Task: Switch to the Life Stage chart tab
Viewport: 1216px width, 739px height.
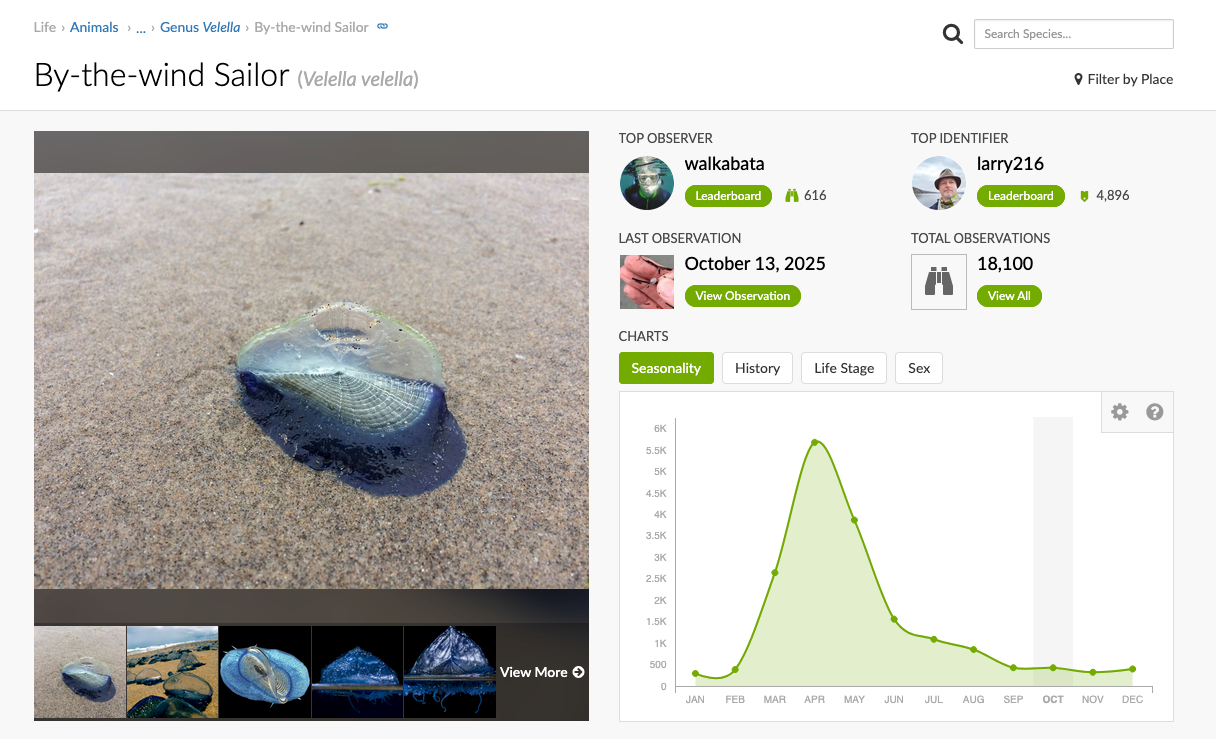Action: [843, 368]
